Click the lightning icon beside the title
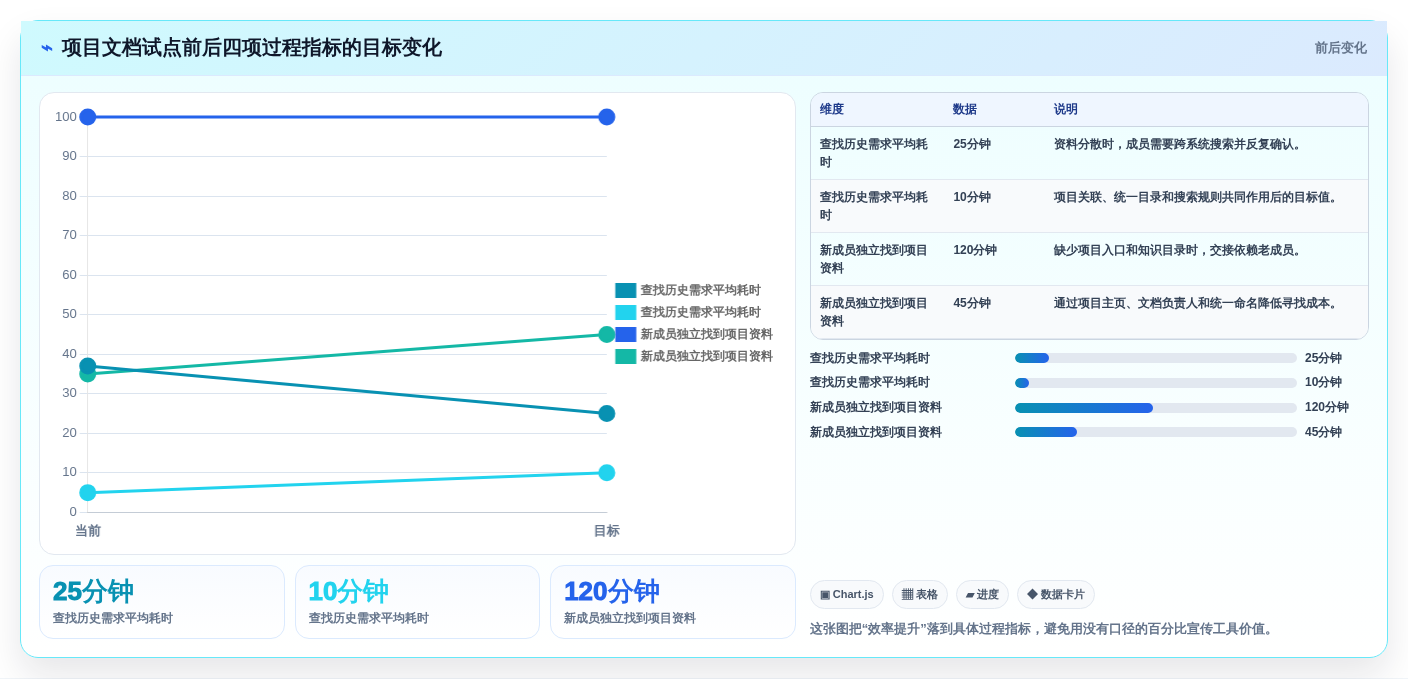This screenshot has width=1408, height=679. coord(47,48)
